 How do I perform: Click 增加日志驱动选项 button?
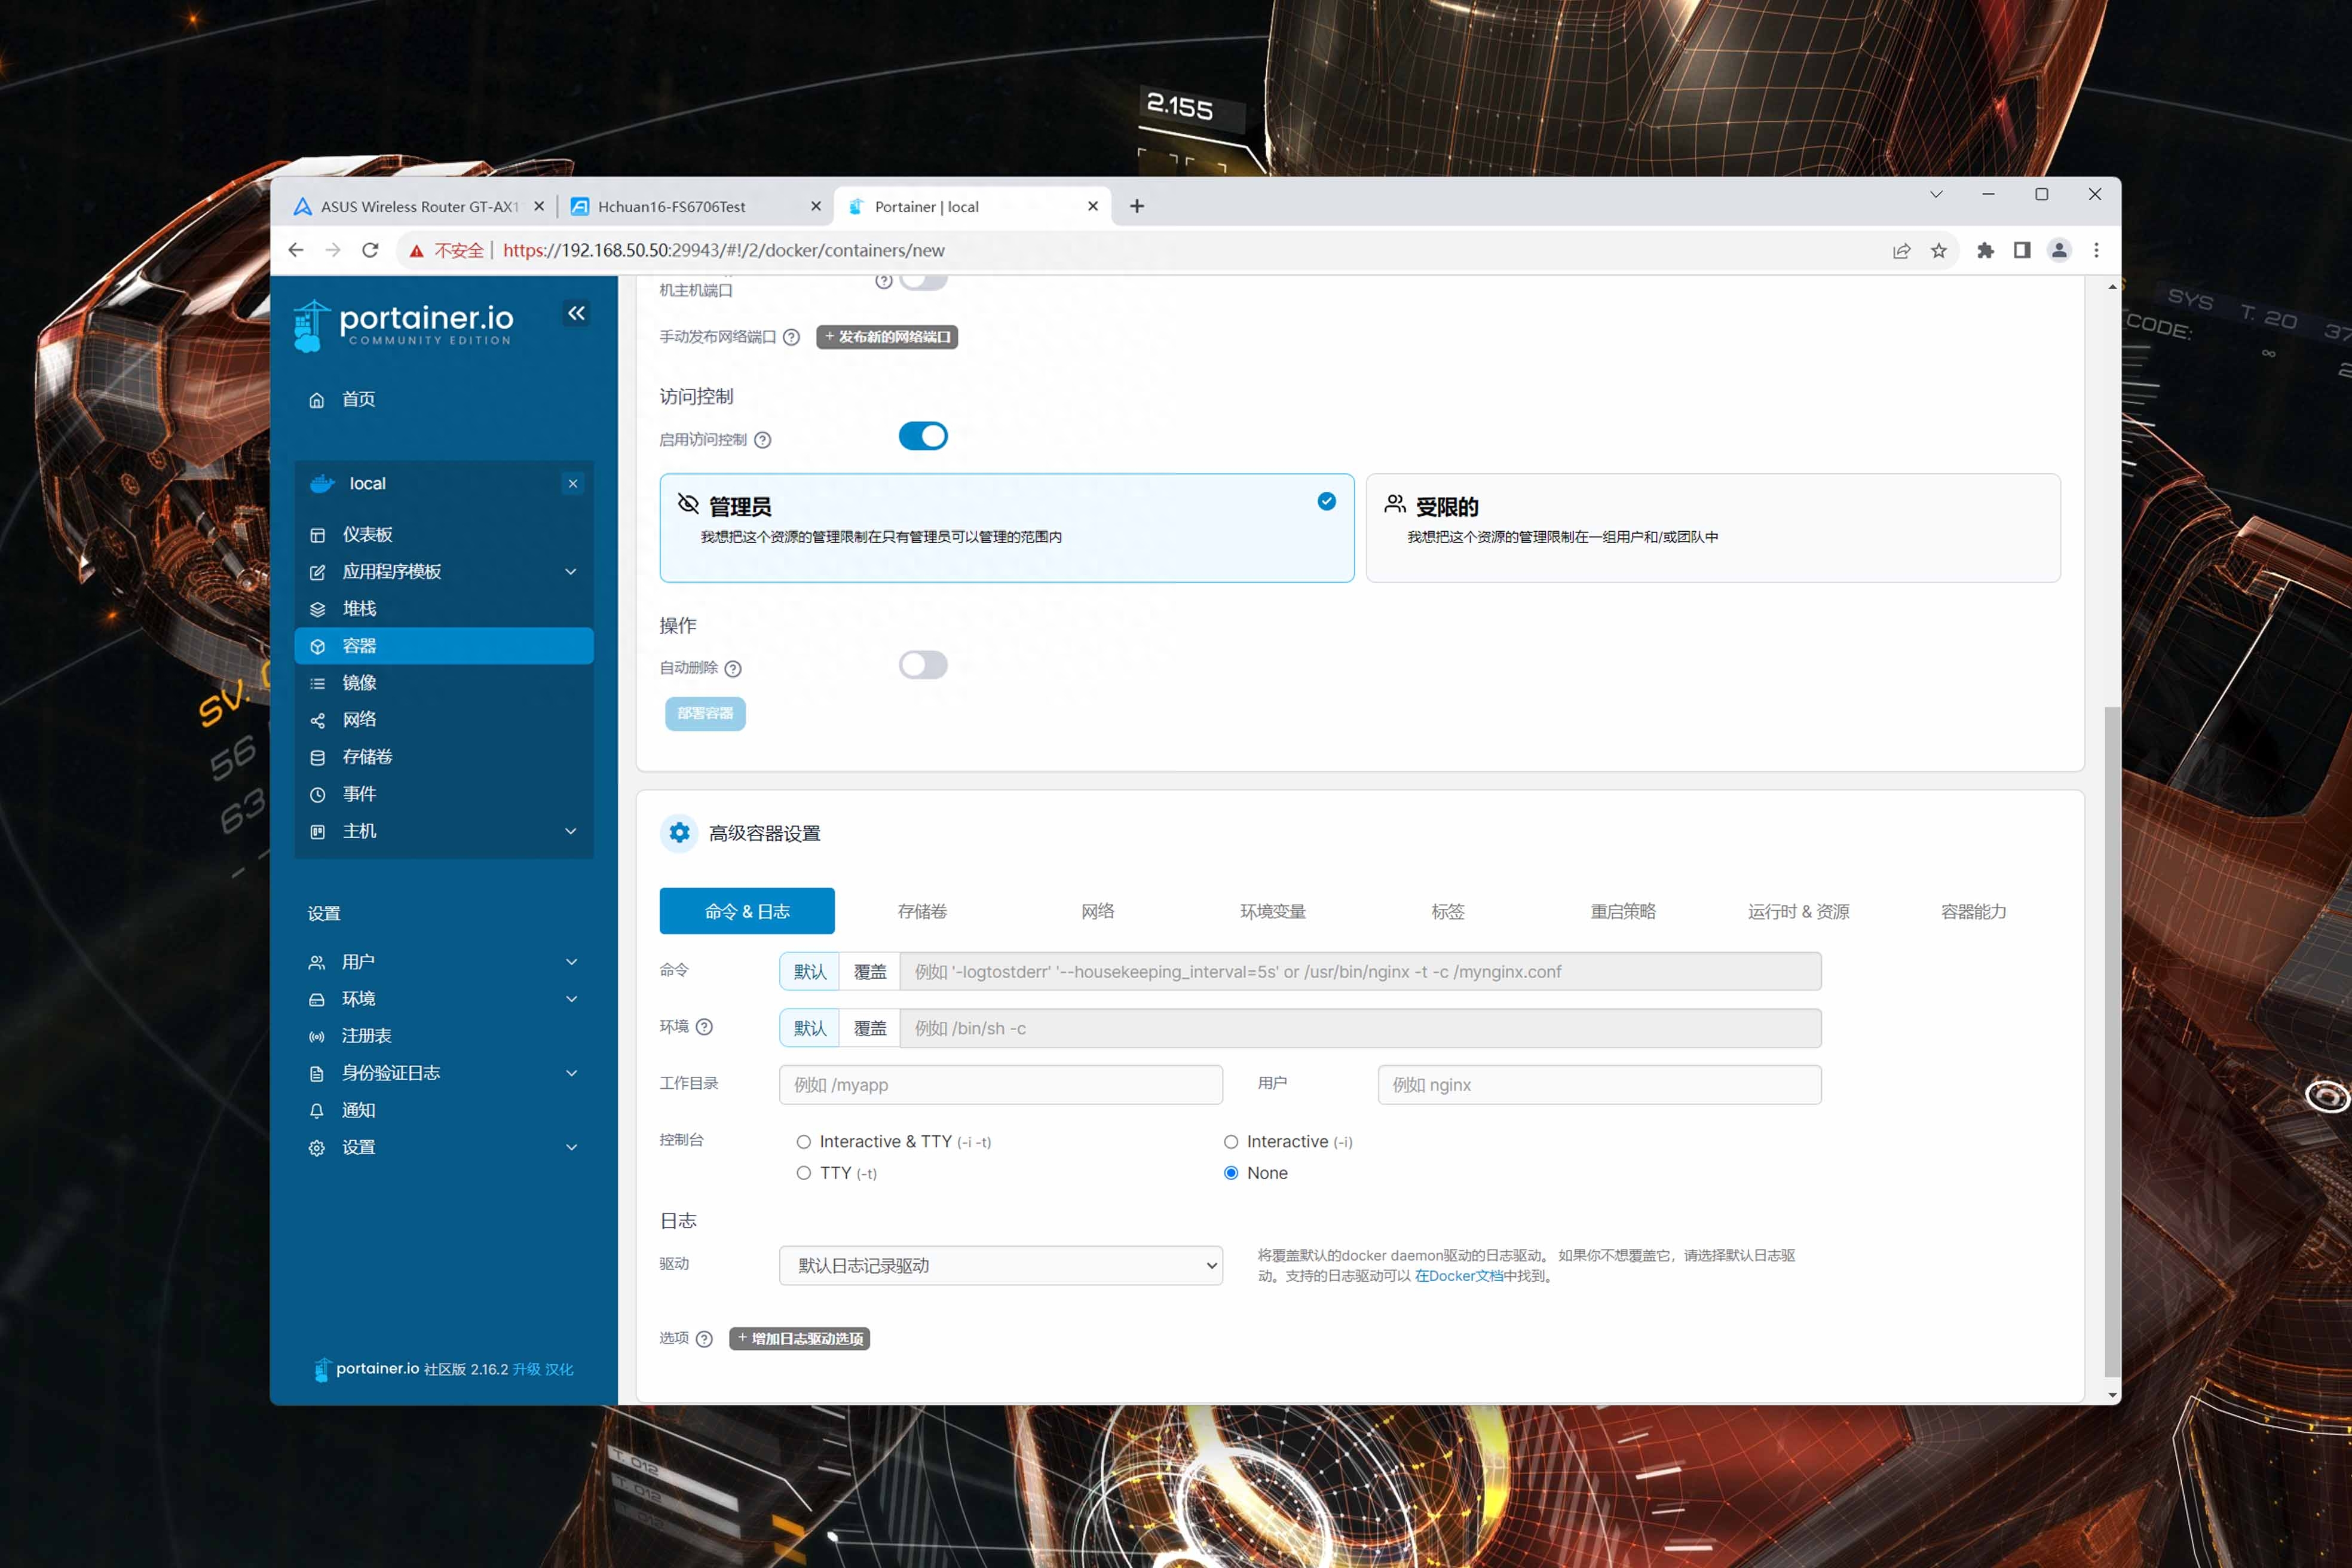point(799,1339)
